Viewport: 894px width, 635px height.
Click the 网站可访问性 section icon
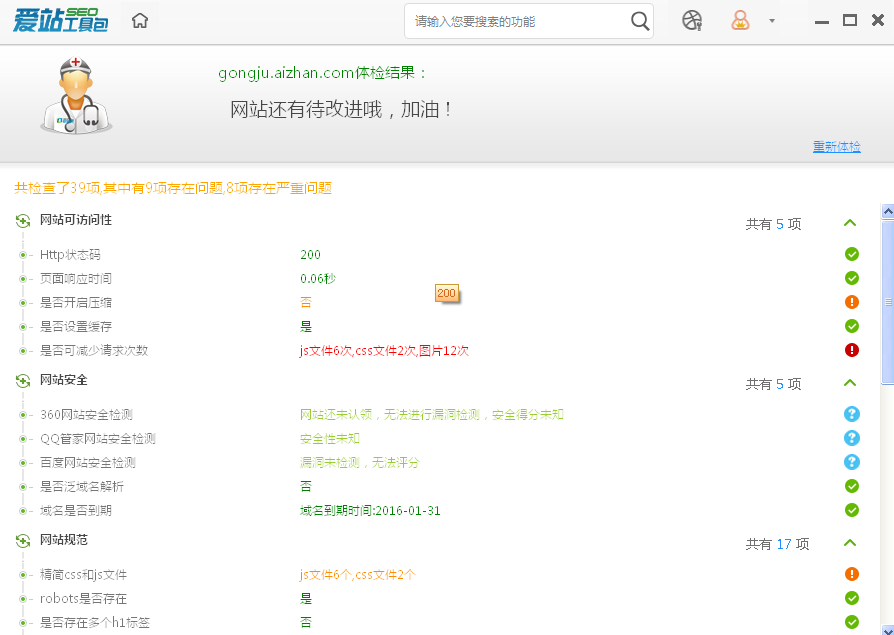coord(24,219)
